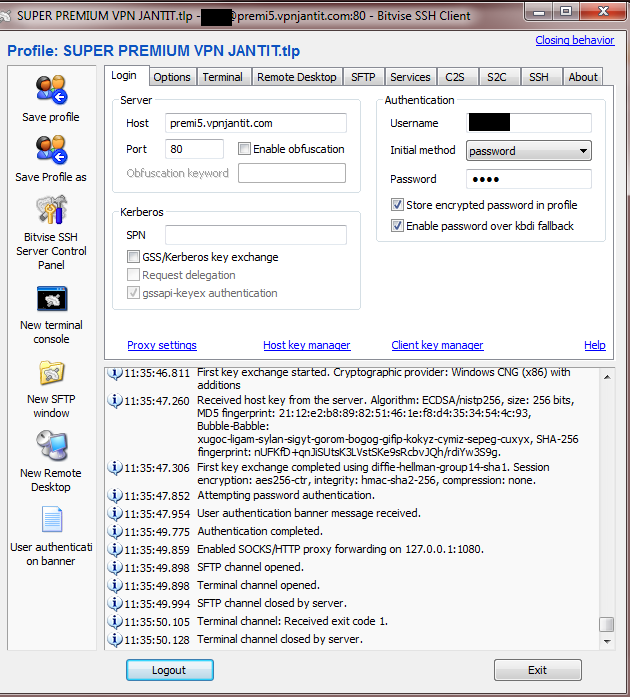This screenshot has height=697, width=630.
Task: Click 'Terminal channel: Received exit code 1.' text
Action: tap(293, 621)
